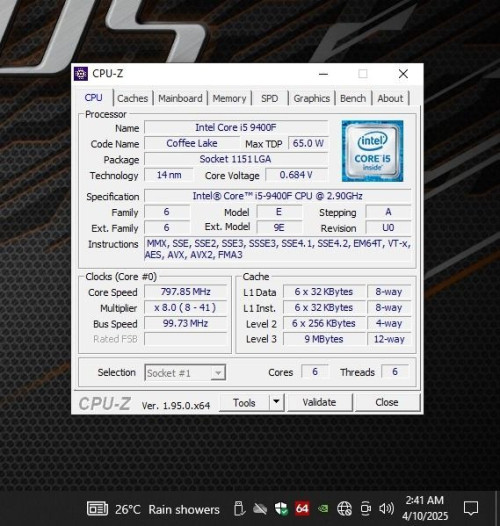Click the 26°C Rain showers weather text
This screenshot has width=500, height=526.
click(x=167, y=510)
